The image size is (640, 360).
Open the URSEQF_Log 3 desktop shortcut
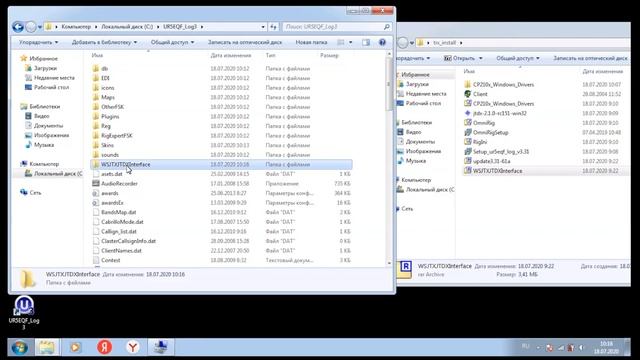click(24, 313)
